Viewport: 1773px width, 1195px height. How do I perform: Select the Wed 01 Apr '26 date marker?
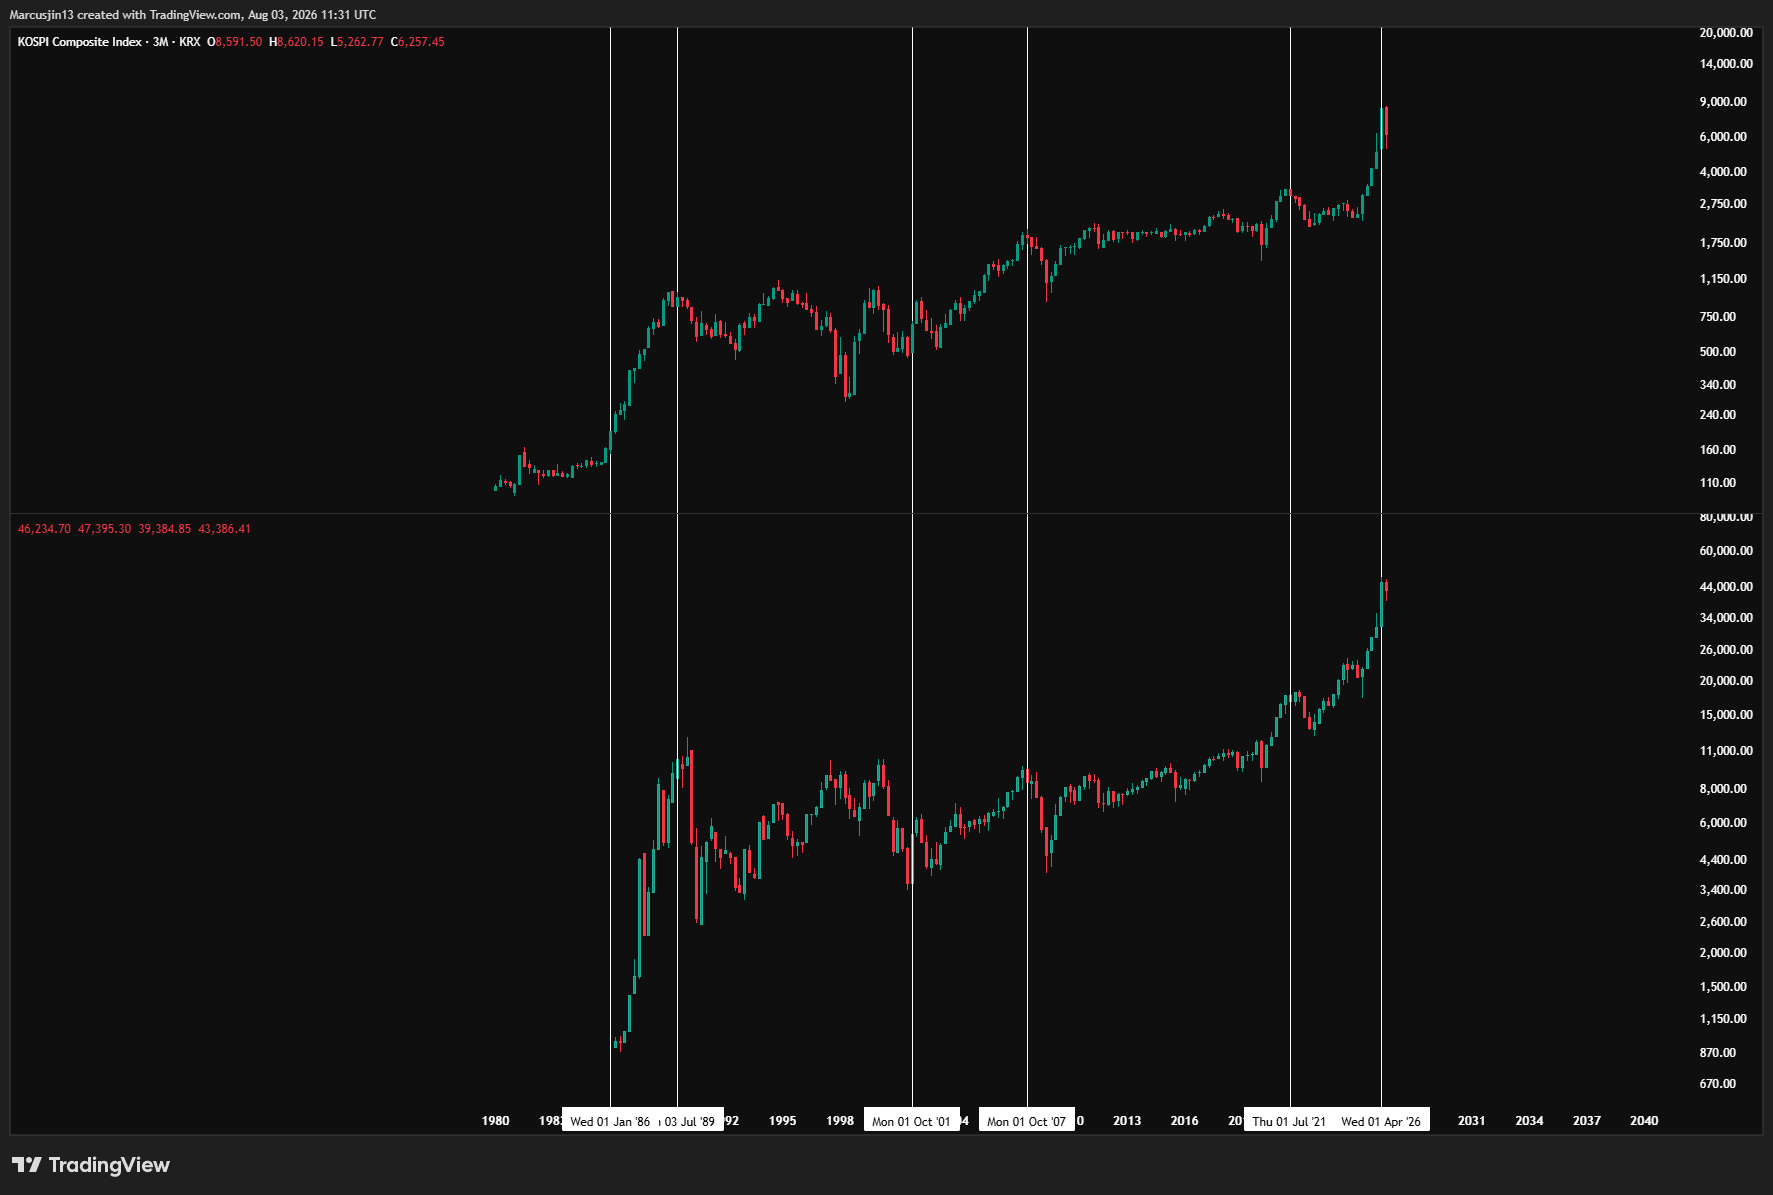point(1381,1121)
